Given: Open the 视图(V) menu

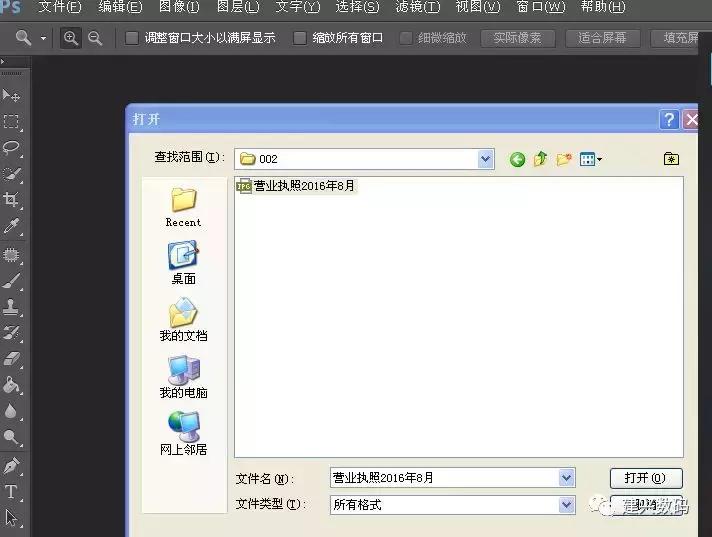Looking at the screenshot, I should [478, 7].
